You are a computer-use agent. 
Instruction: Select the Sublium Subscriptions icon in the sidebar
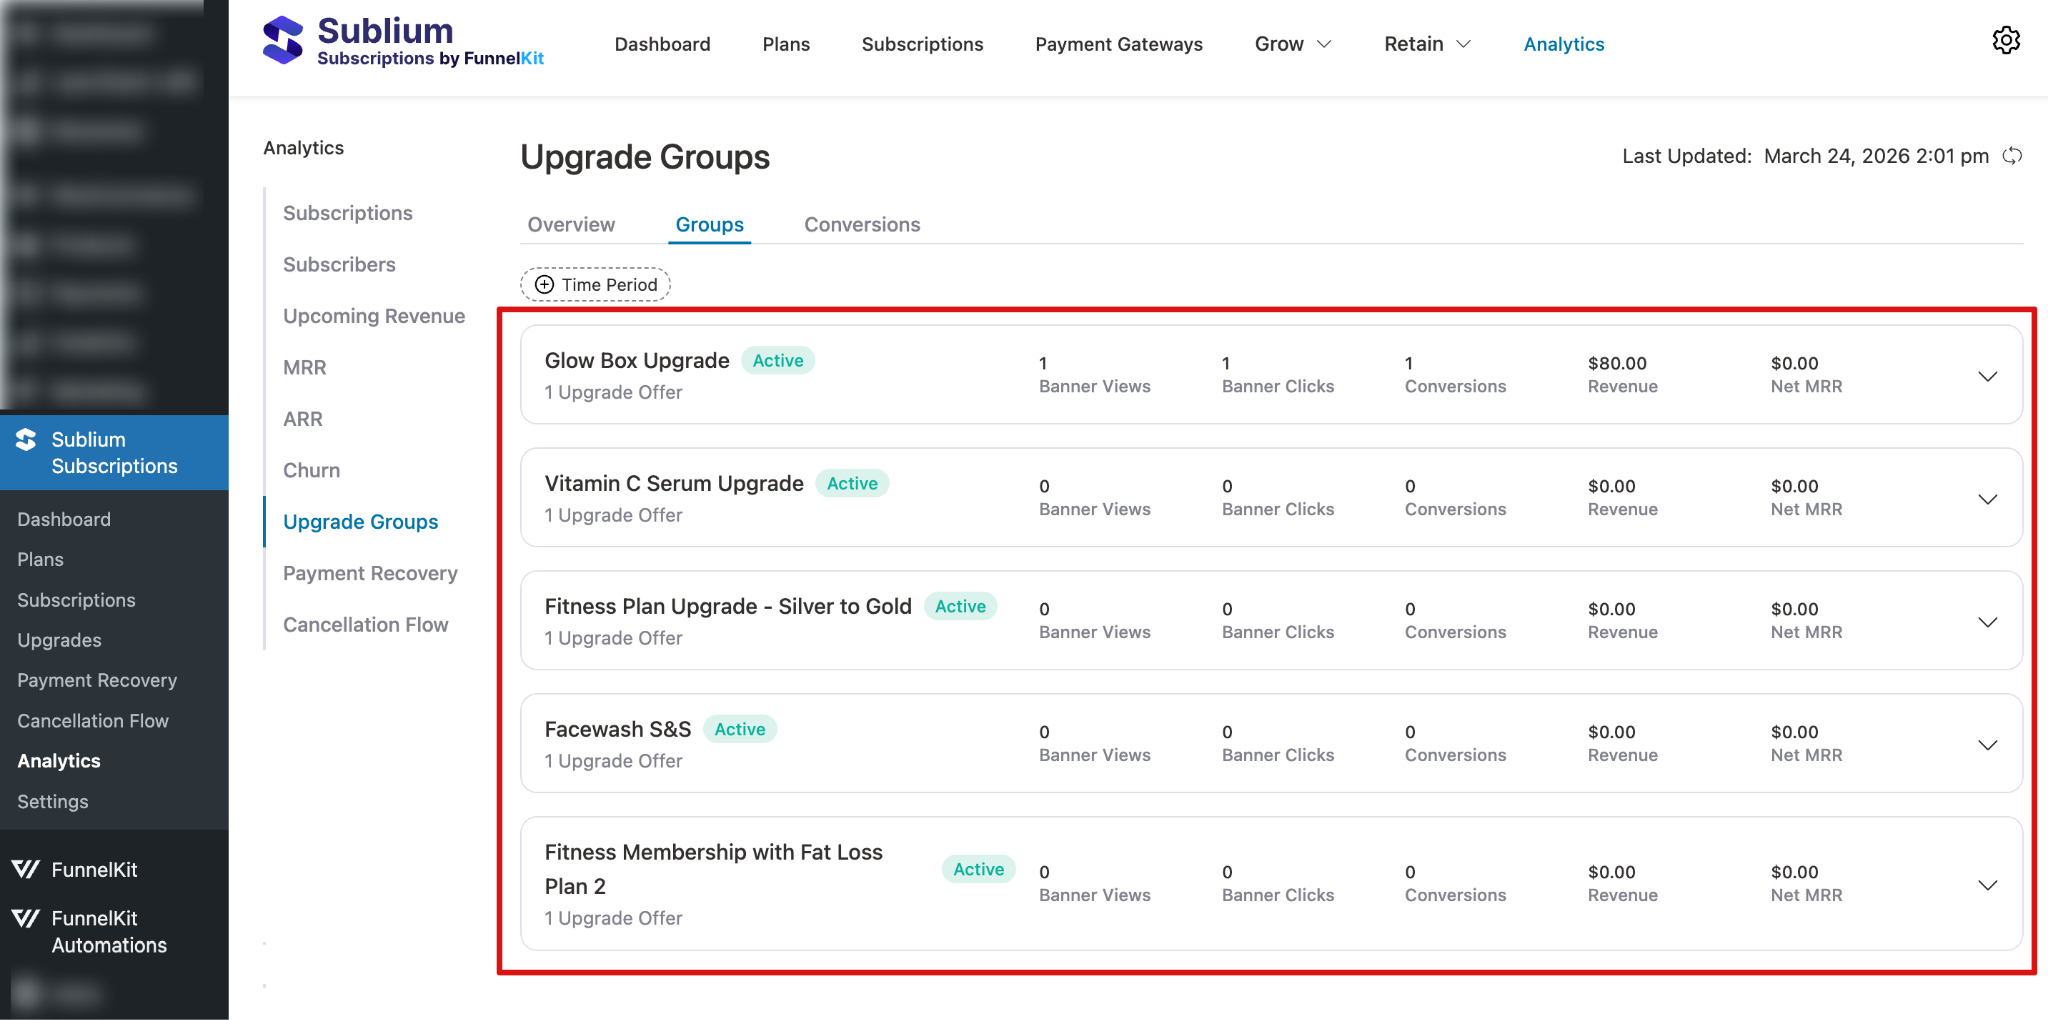tap(27, 439)
